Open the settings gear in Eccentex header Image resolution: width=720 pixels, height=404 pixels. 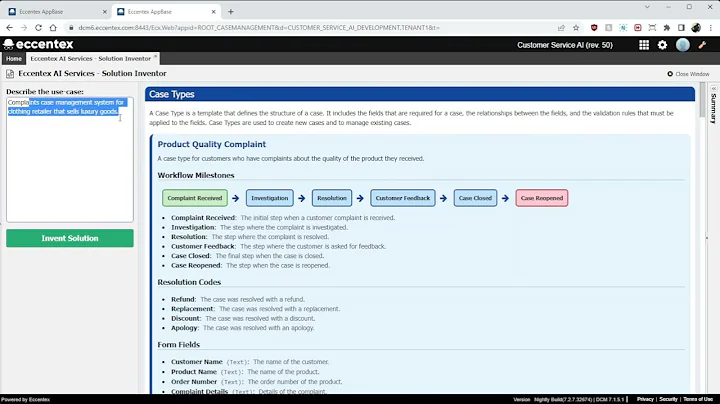point(662,45)
